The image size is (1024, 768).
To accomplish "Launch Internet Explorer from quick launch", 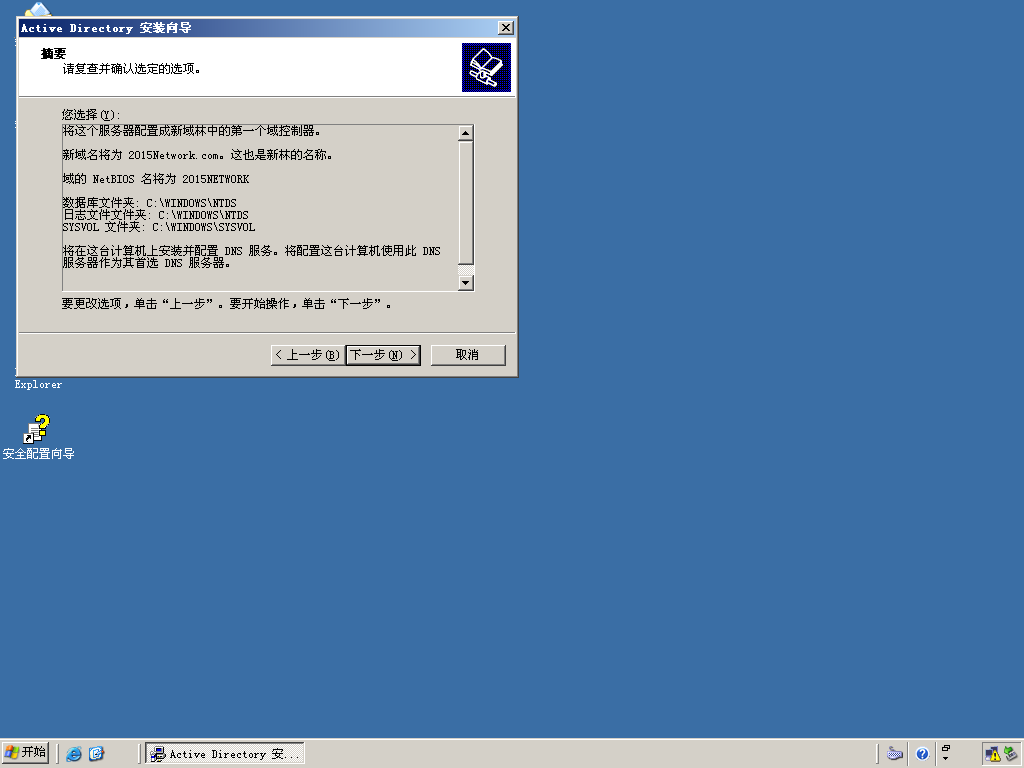I will point(74,754).
